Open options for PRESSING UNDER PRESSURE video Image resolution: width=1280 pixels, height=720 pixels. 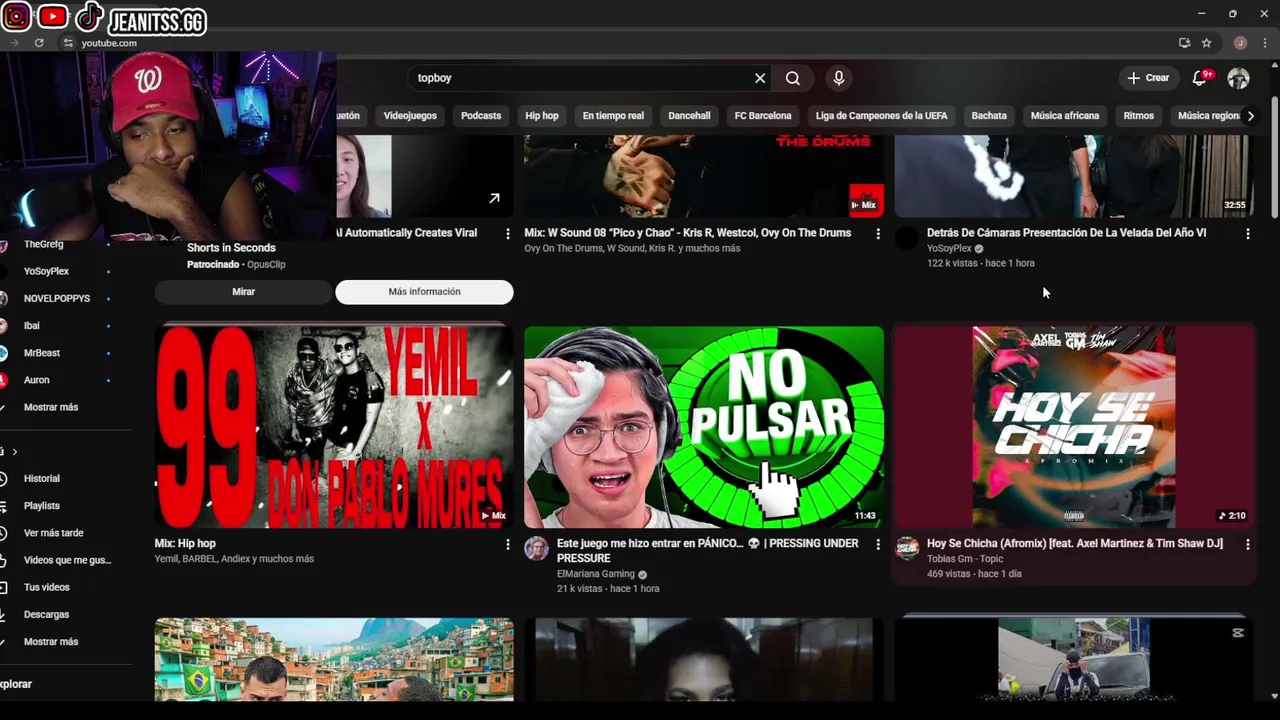(x=878, y=544)
